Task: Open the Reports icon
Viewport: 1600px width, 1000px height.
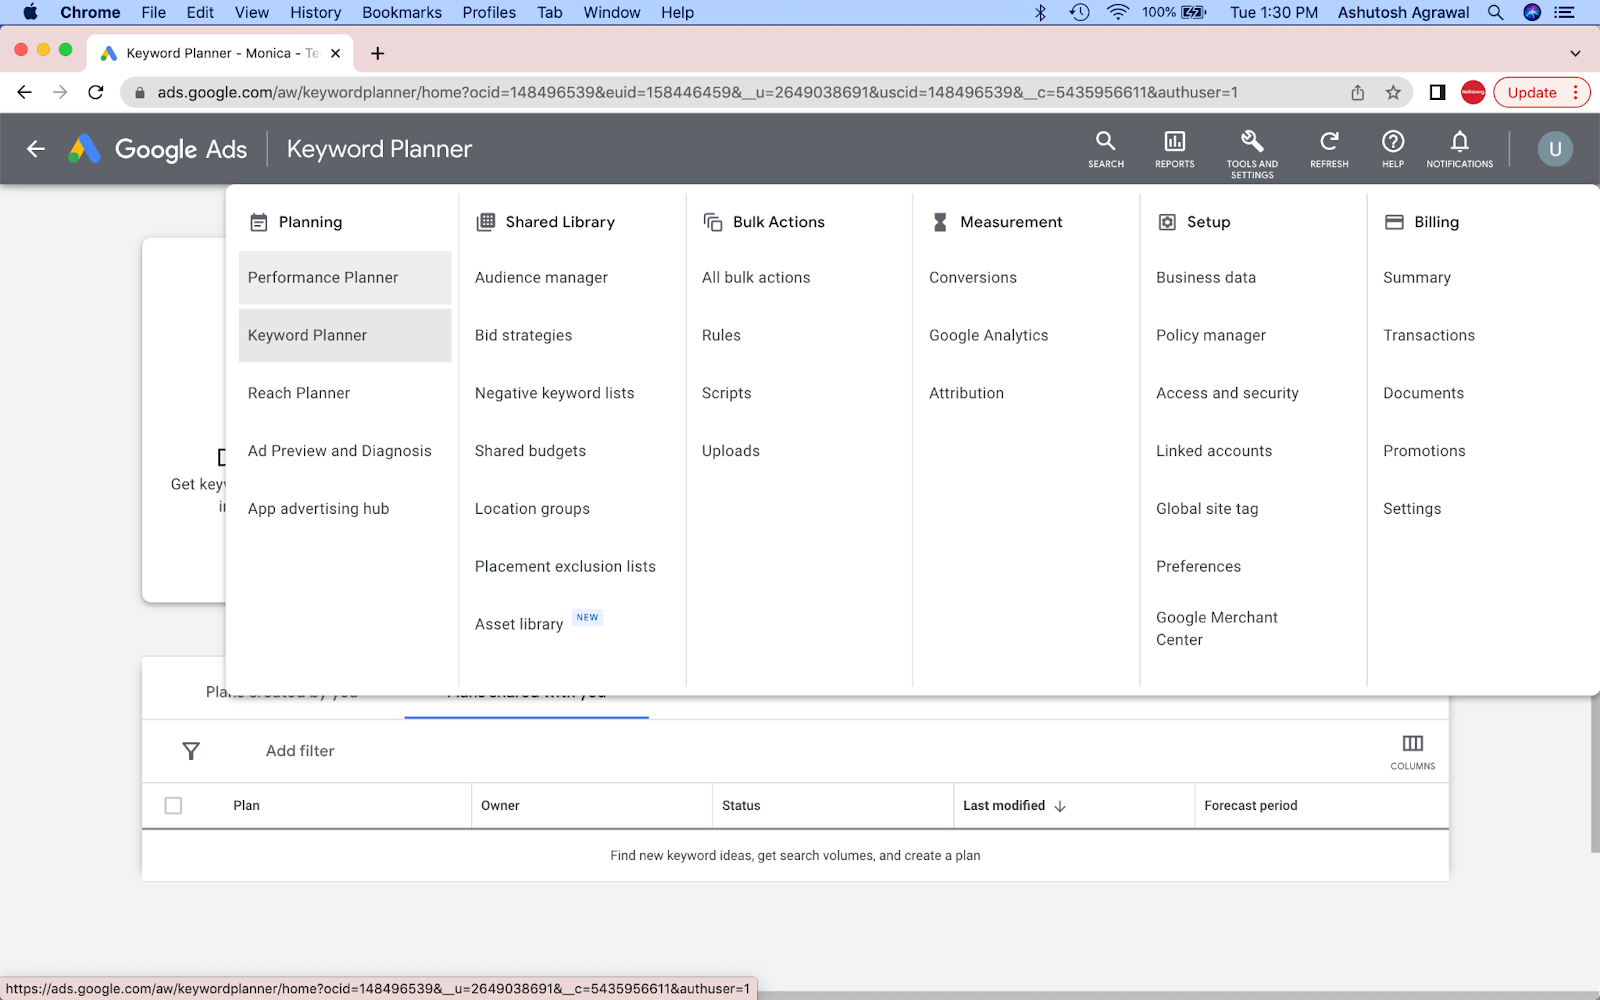Action: click(x=1174, y=141)
